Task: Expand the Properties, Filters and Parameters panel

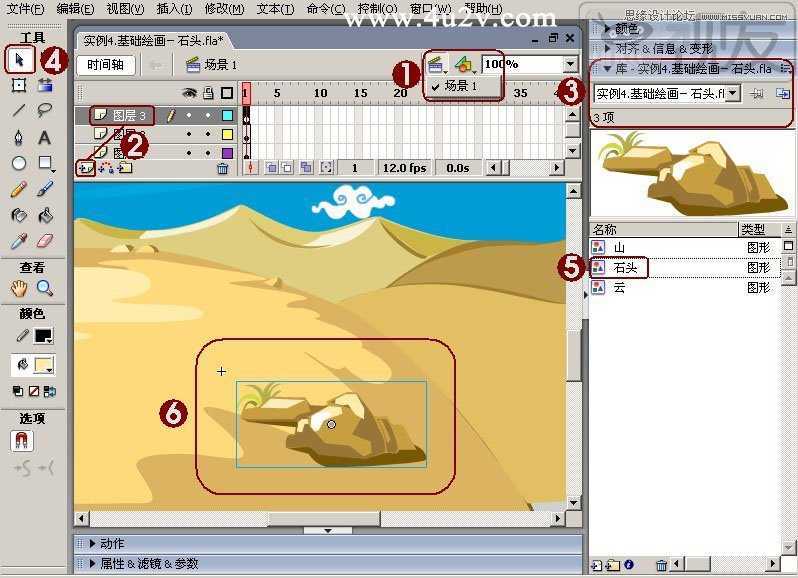Action: (x=92, y=563)
